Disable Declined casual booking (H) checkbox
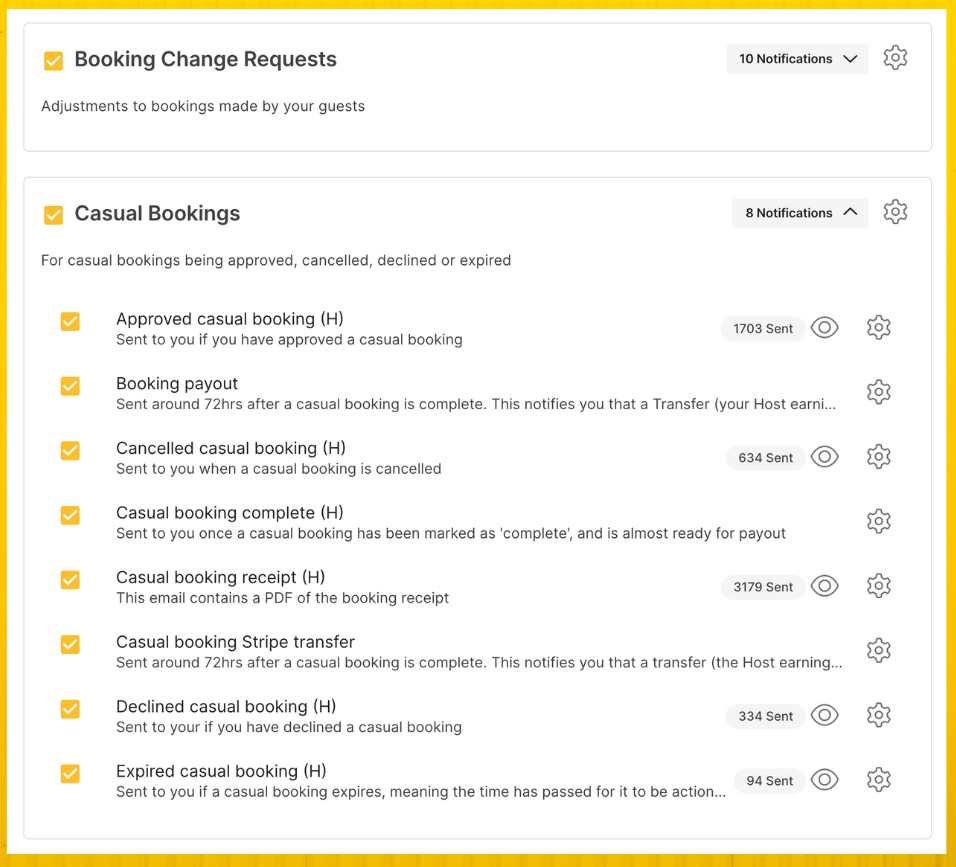This screenshot has height=867, width=956. click(x=70, y=709)
